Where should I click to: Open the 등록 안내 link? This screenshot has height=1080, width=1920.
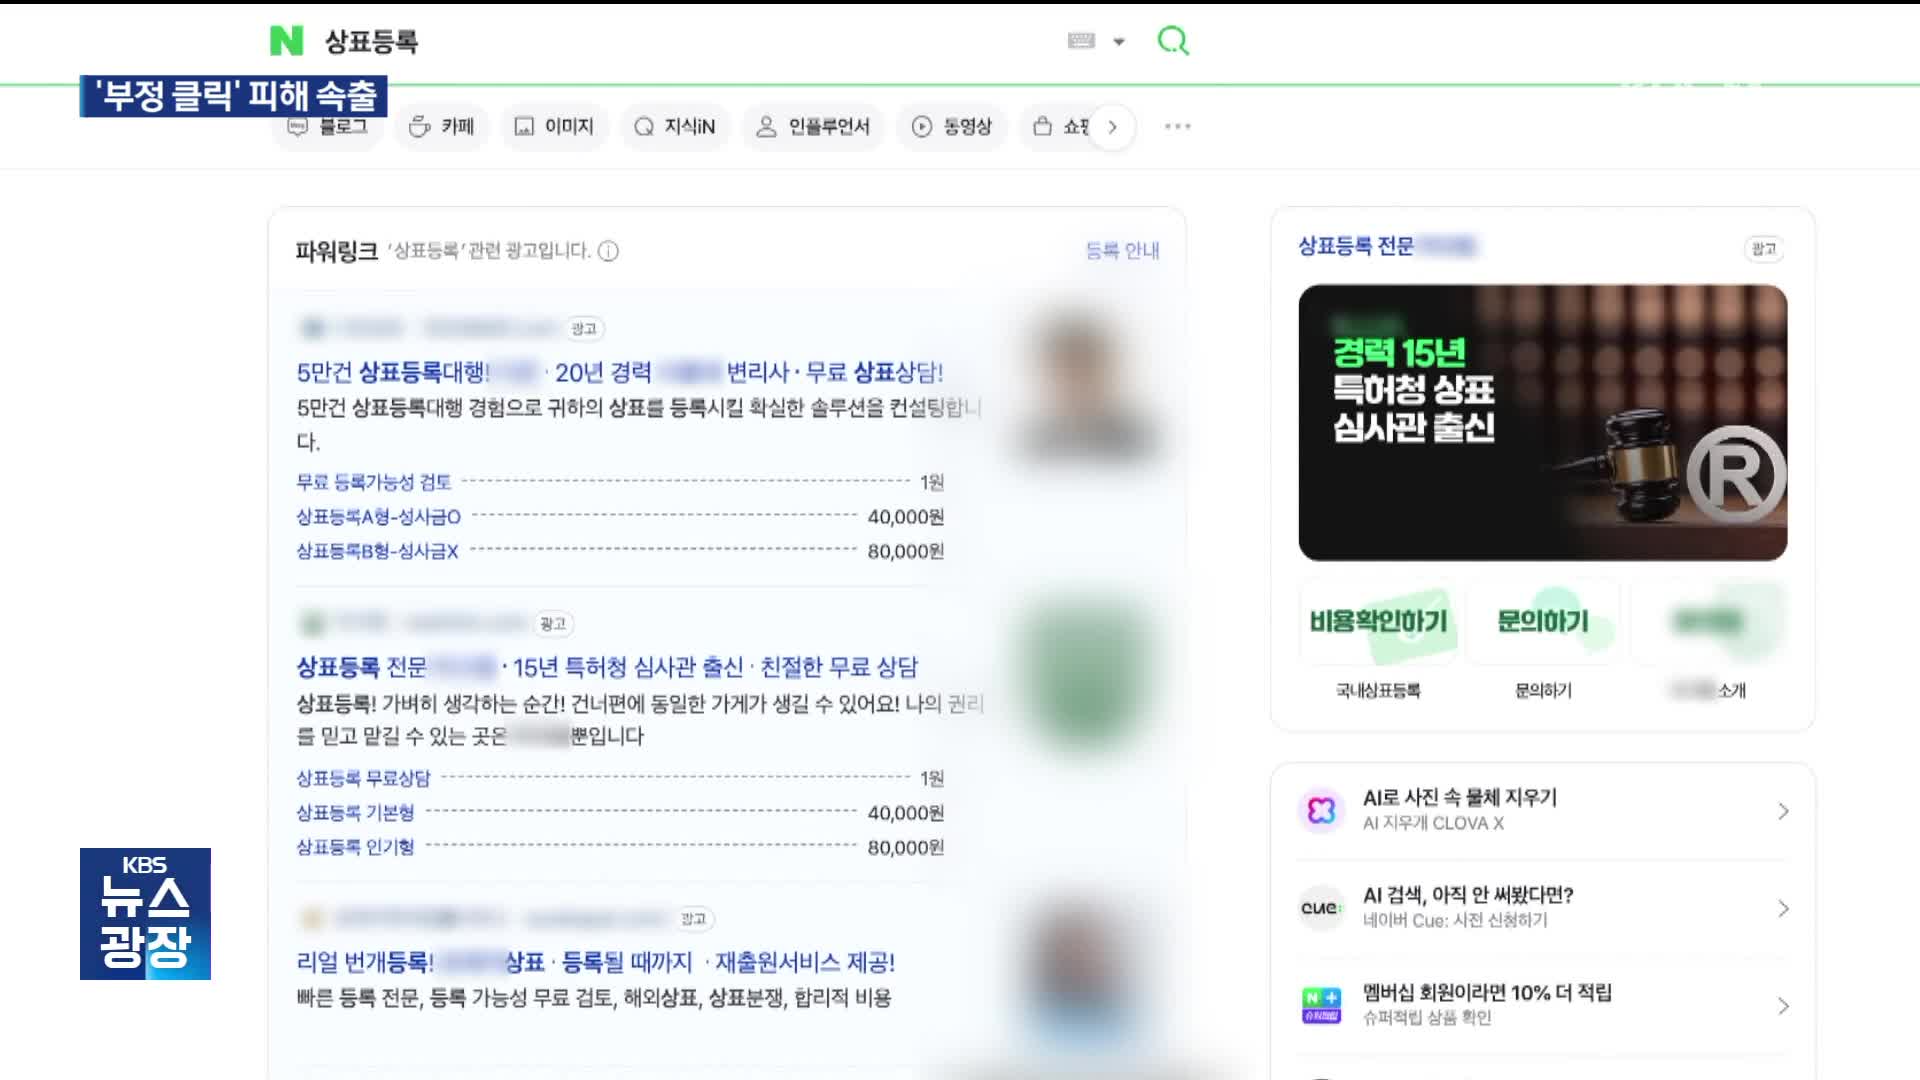pos(1122,251)
